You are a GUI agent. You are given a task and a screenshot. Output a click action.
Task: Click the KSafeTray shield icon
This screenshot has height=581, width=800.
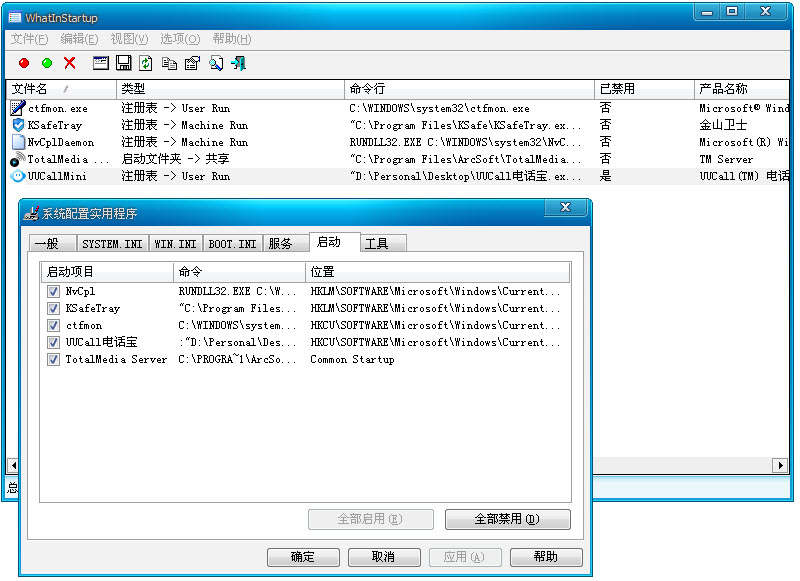18,125
